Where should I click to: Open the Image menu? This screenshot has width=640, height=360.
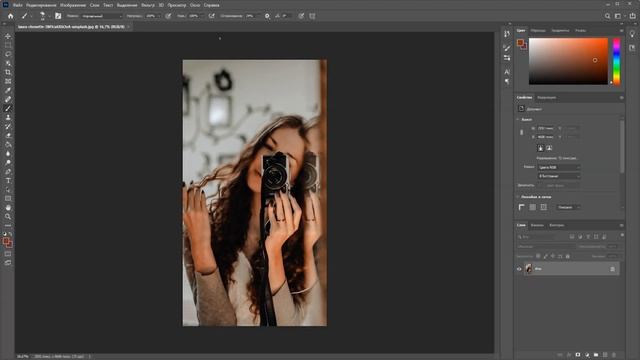[x=73, y=5]
